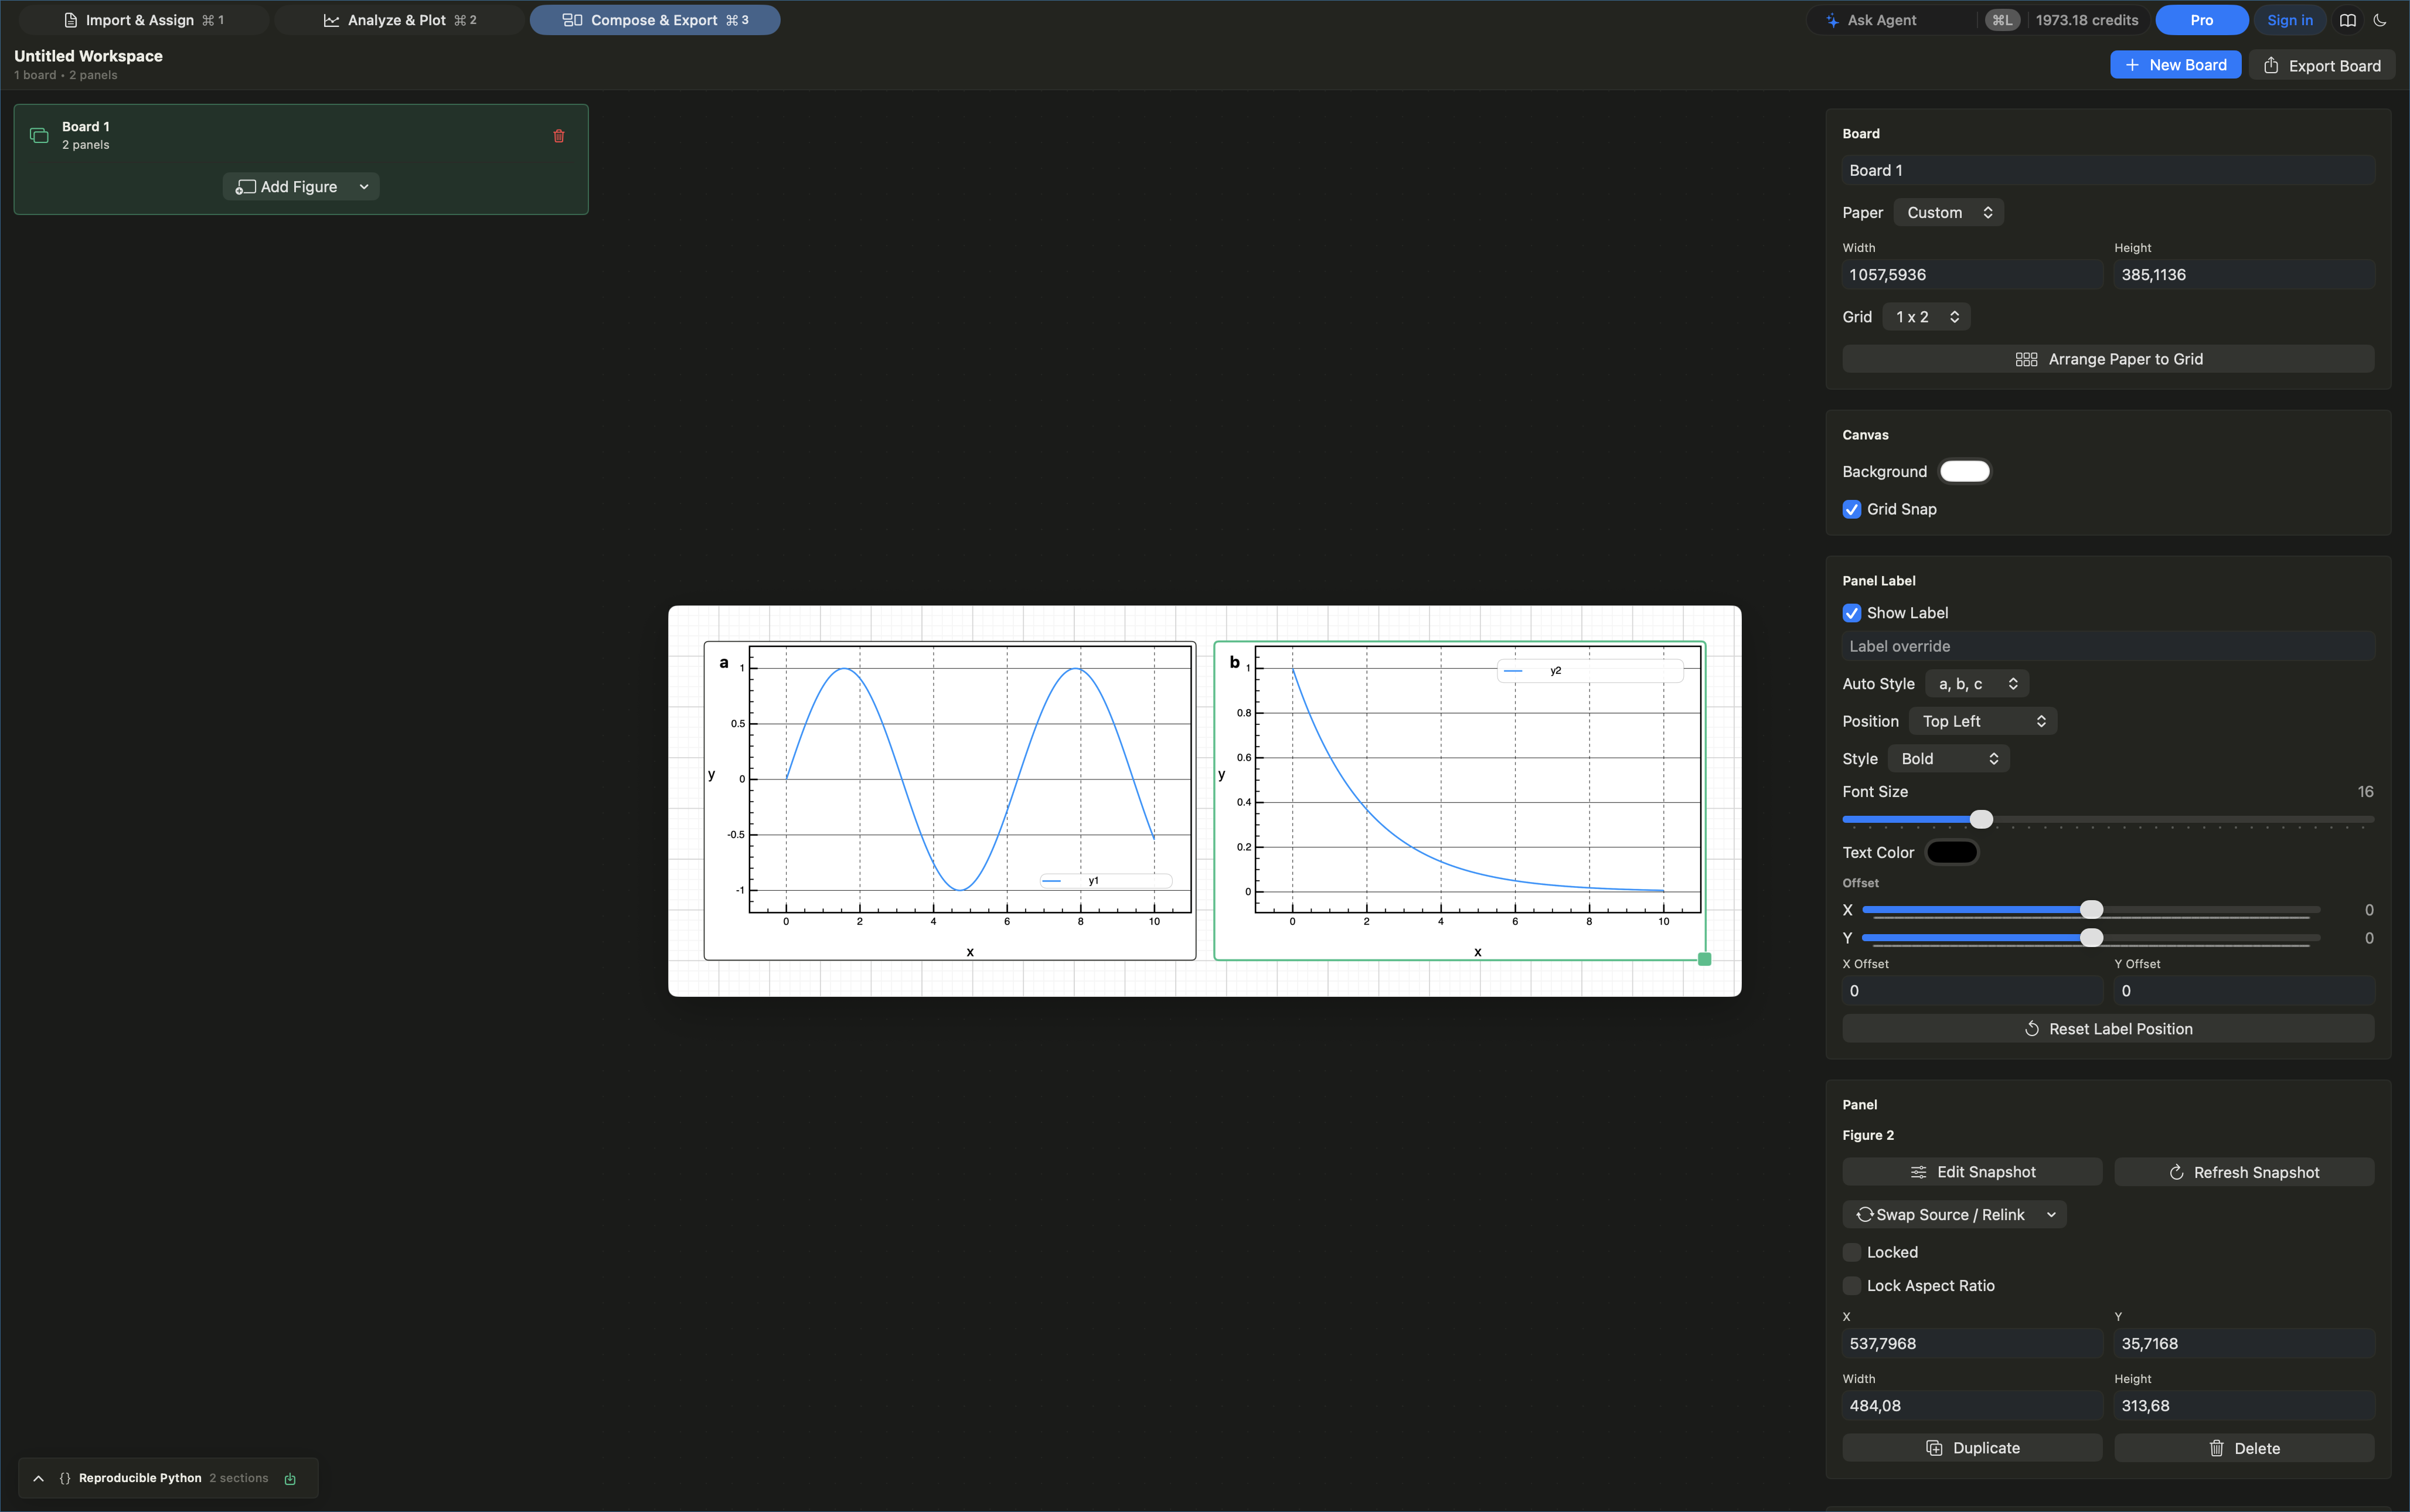2410x1512 pixels.
Task: Click the Export Board button
Action: 2321,65
